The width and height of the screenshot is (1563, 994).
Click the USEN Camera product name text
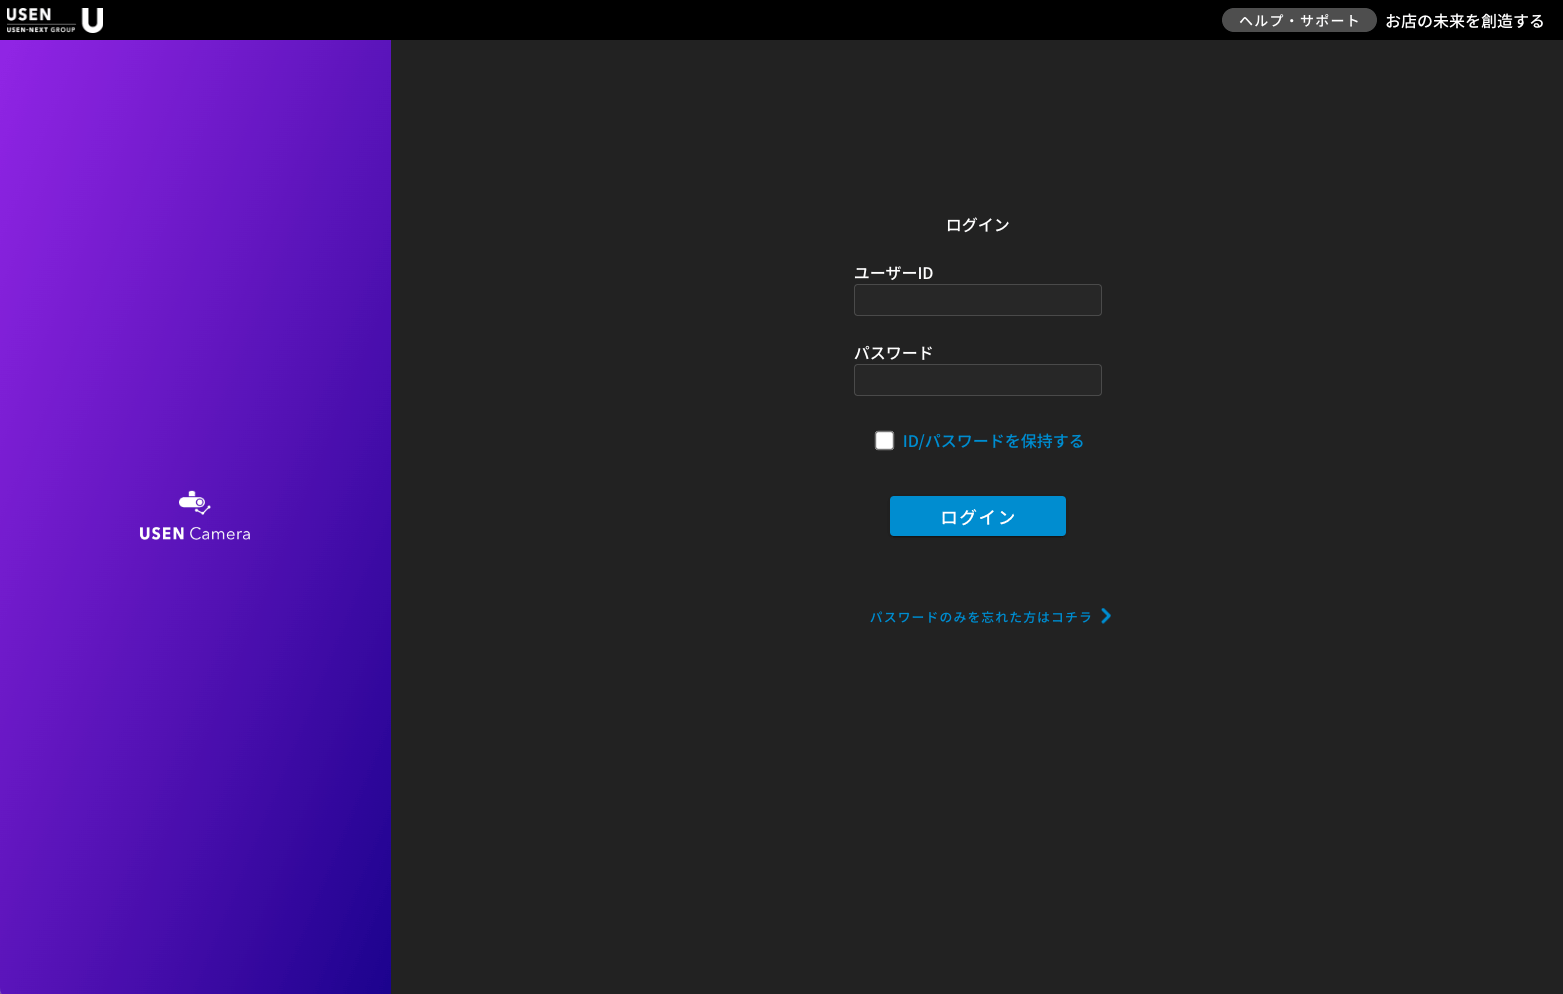[195, 534]
